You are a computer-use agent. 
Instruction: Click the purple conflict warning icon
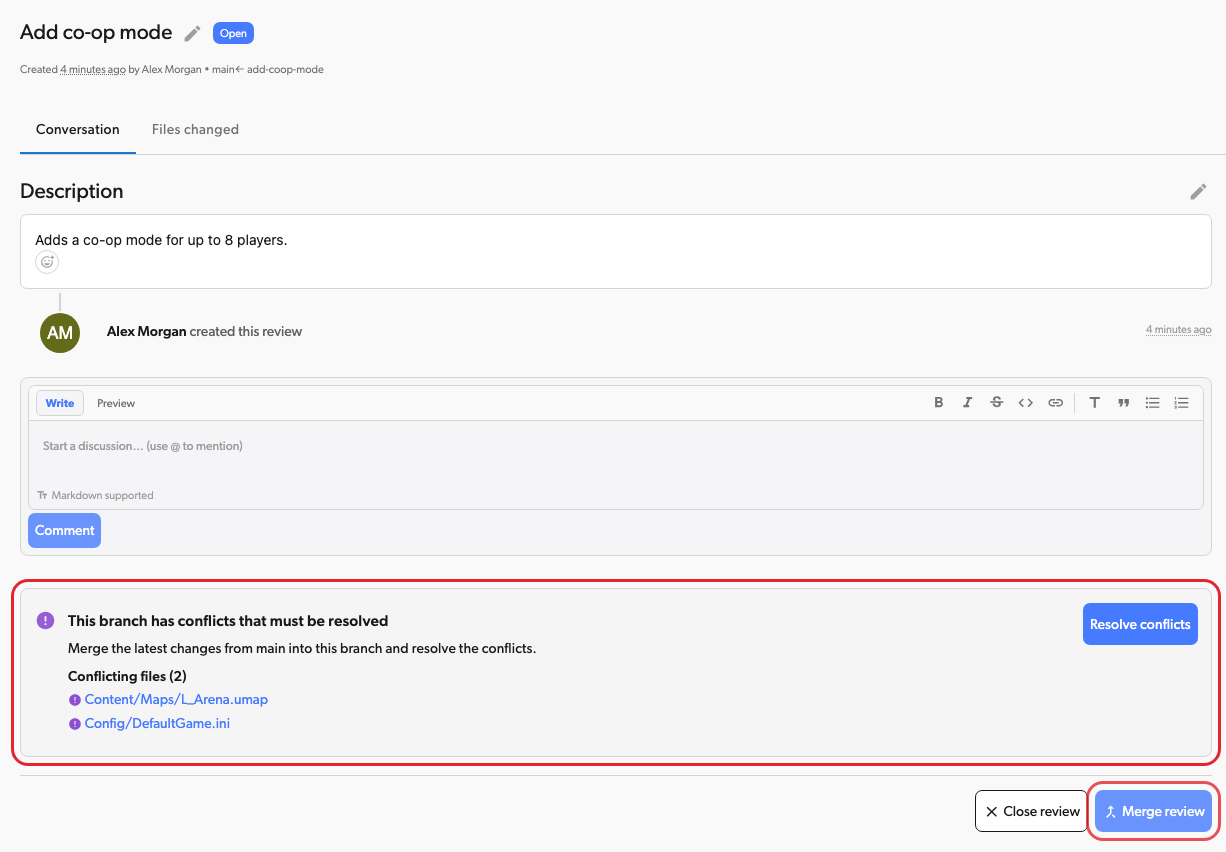pos(45,620)
